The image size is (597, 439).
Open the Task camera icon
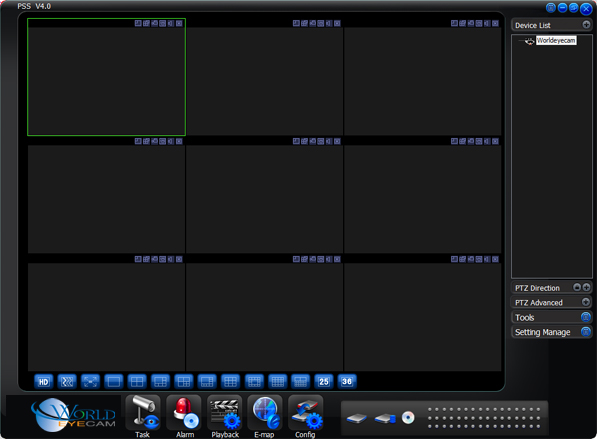143,412
